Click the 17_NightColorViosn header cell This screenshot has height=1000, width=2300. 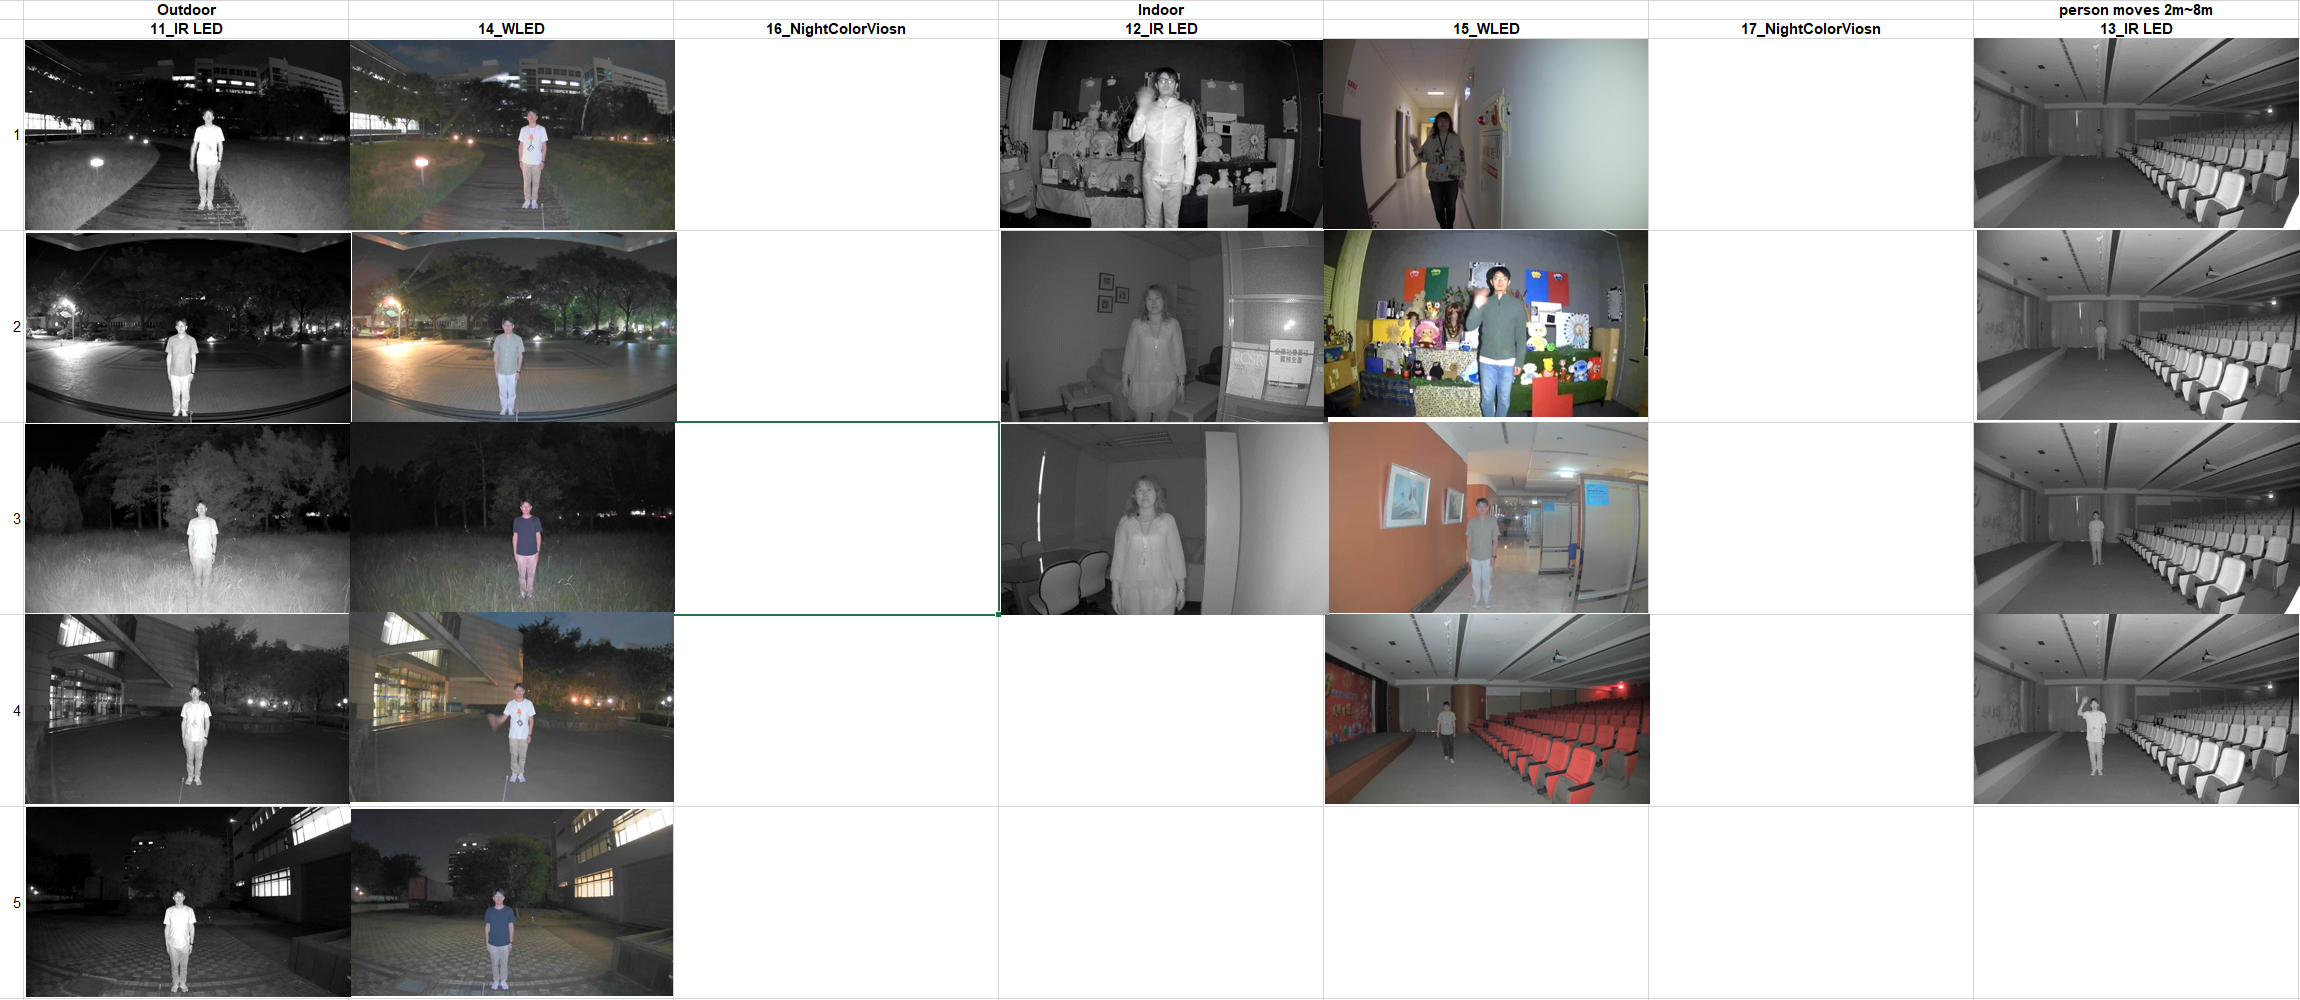(1810, 29)
